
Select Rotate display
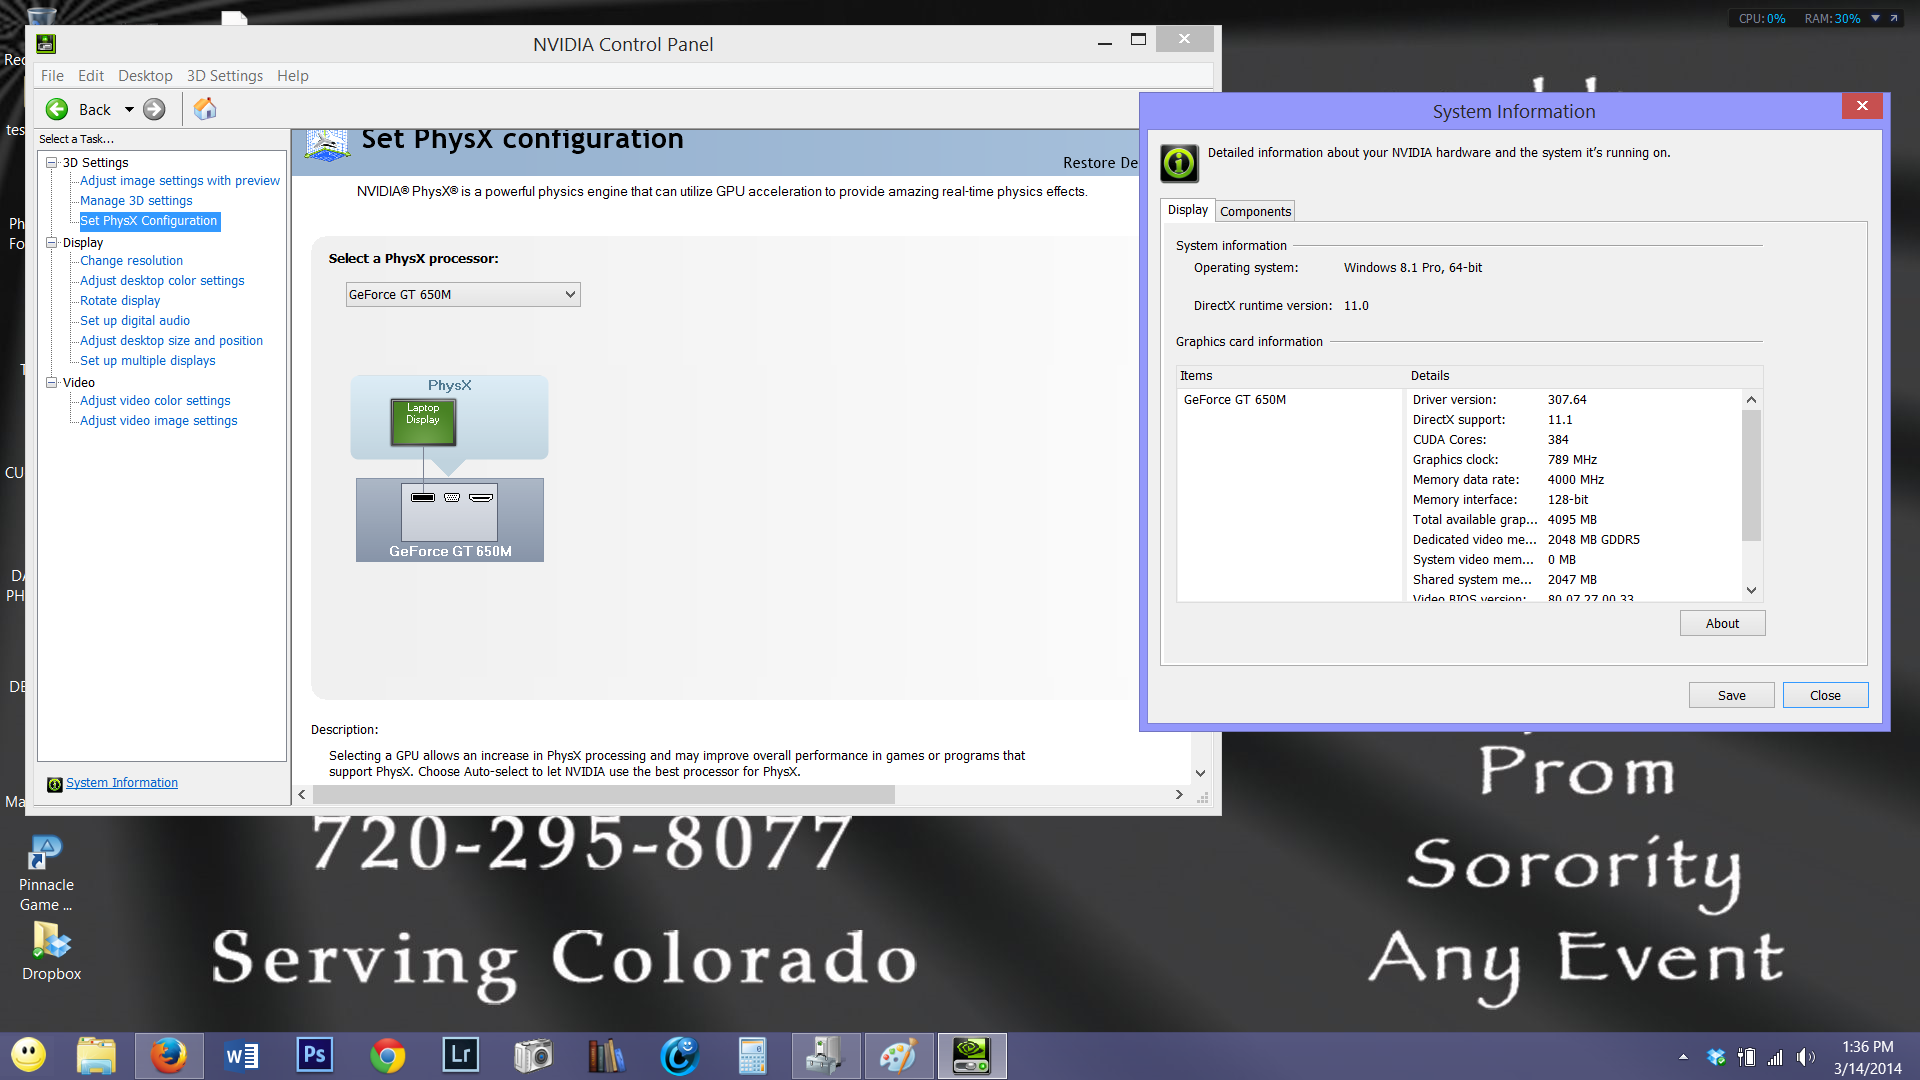120,301
